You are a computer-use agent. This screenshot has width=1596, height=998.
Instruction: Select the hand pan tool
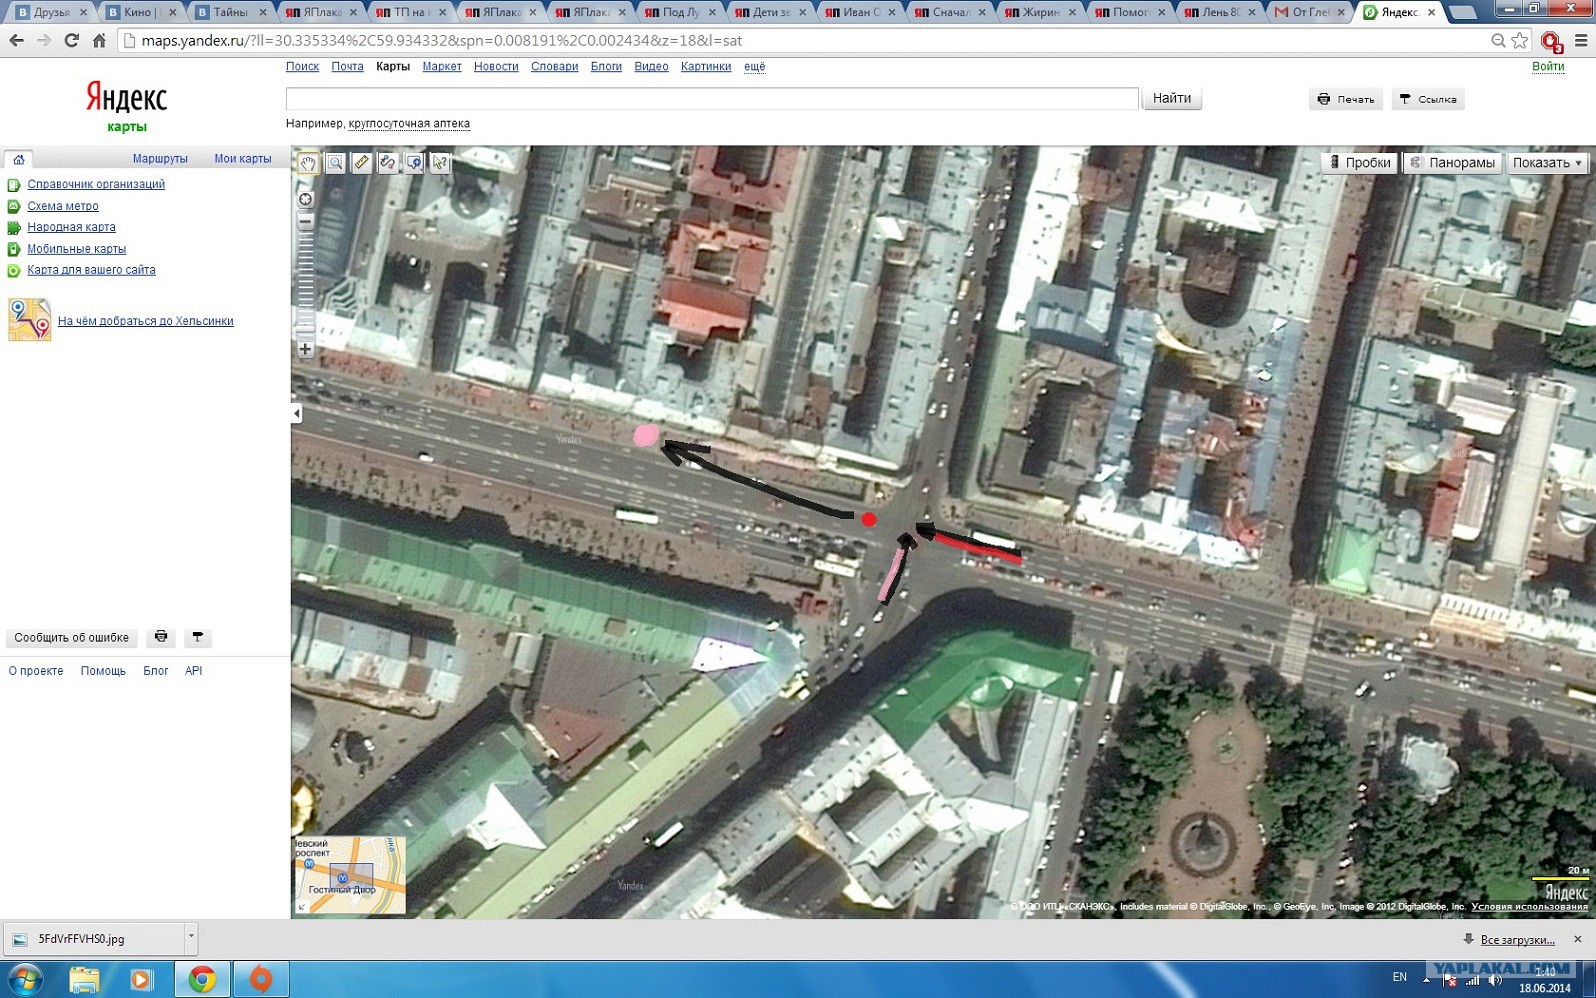coord(309,163)
